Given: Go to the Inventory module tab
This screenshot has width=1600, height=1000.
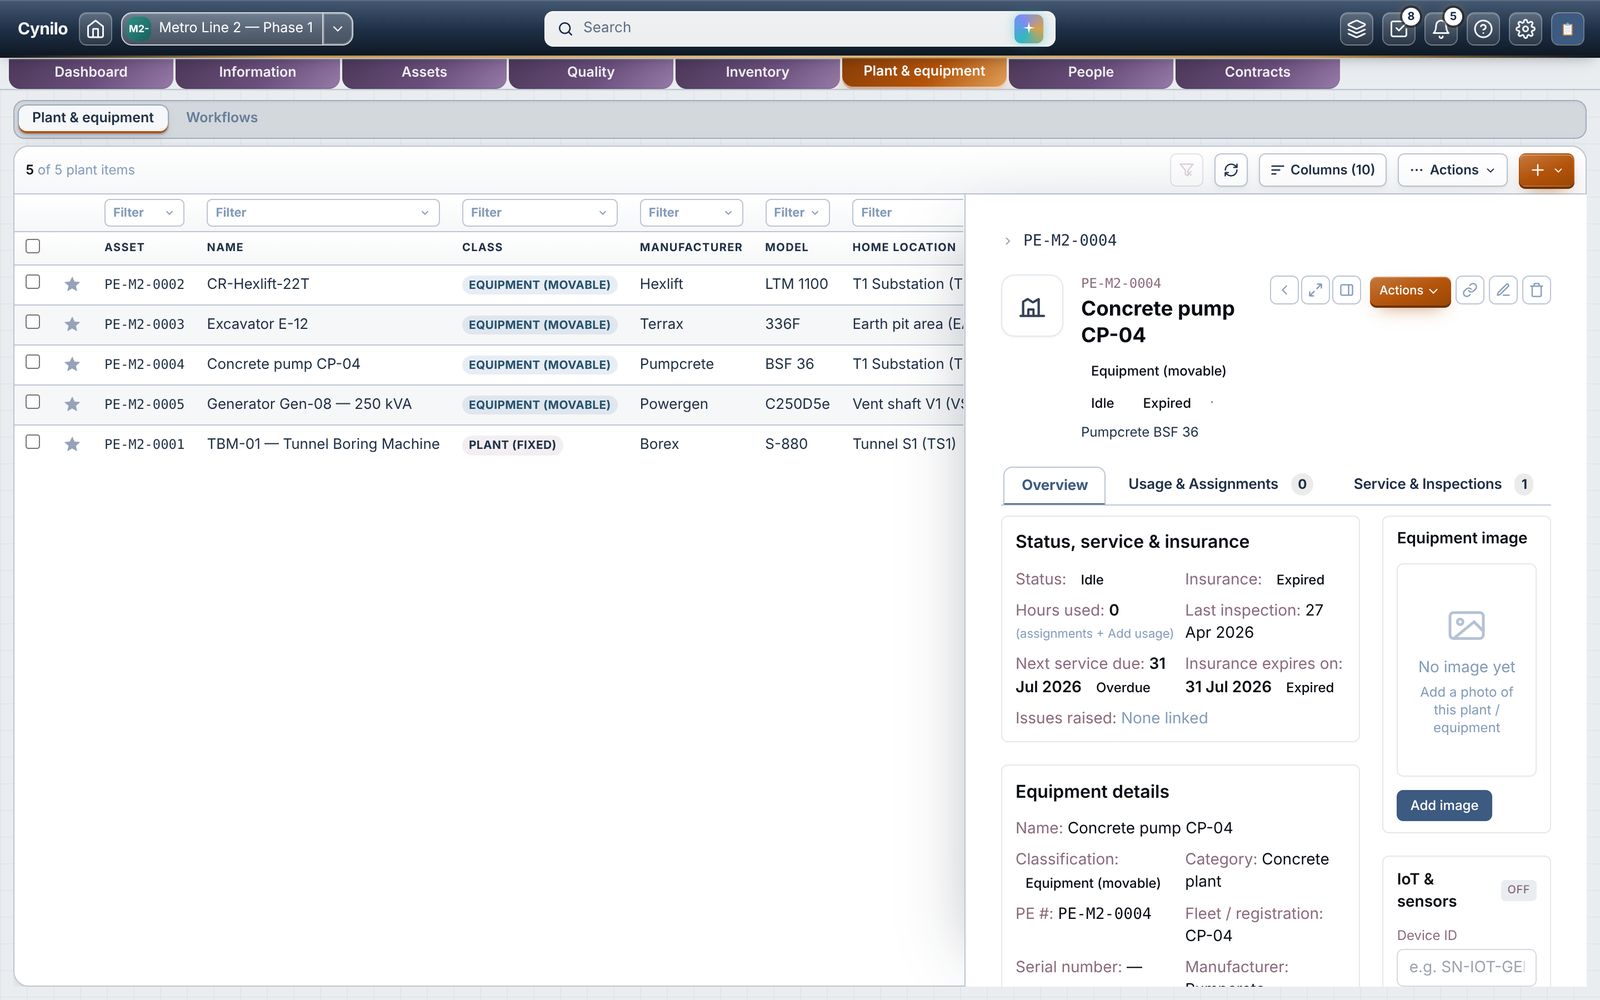Looking at the screenshot, I should (x=757, y=72).
